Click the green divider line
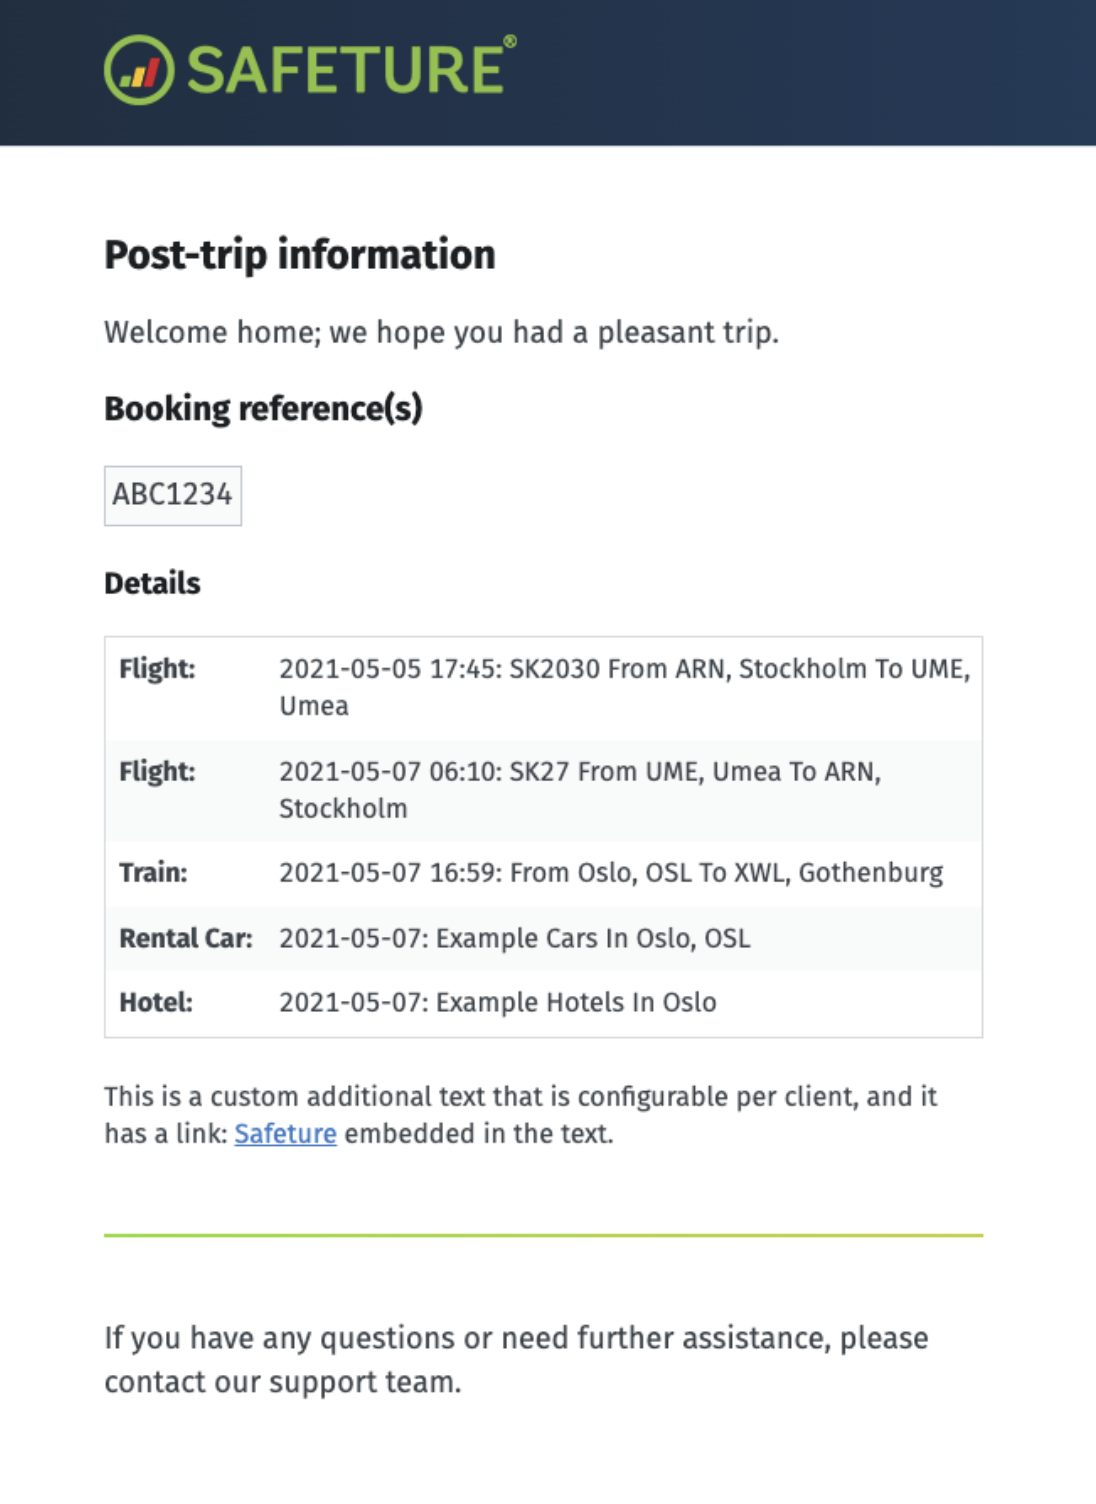The width and height of the screenshot is (1096, 1504). point(543,1236)
